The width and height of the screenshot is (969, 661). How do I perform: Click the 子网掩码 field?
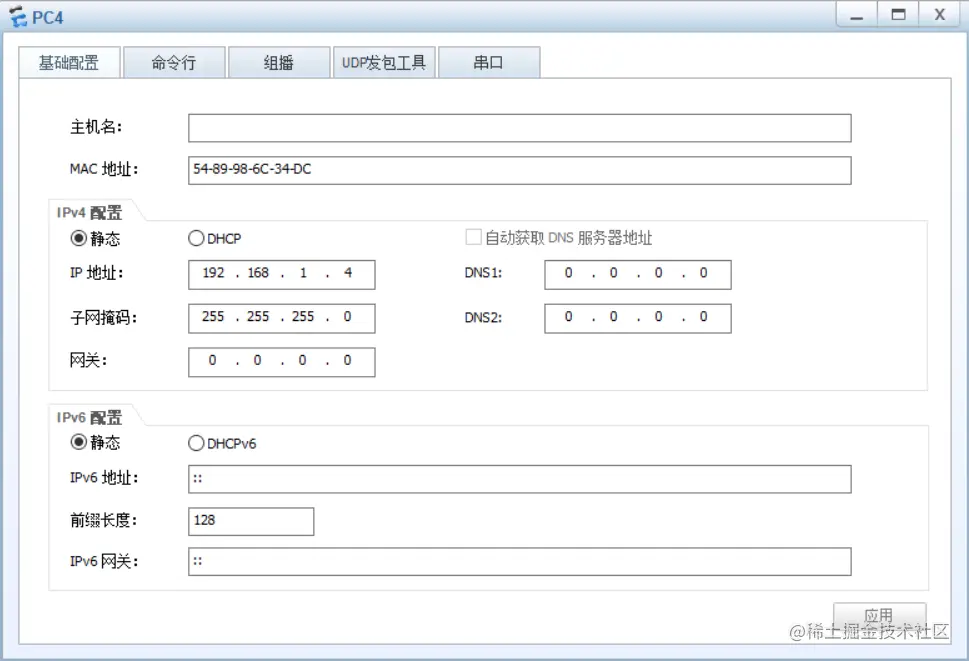pyautogui.click(x=282, y=318)
